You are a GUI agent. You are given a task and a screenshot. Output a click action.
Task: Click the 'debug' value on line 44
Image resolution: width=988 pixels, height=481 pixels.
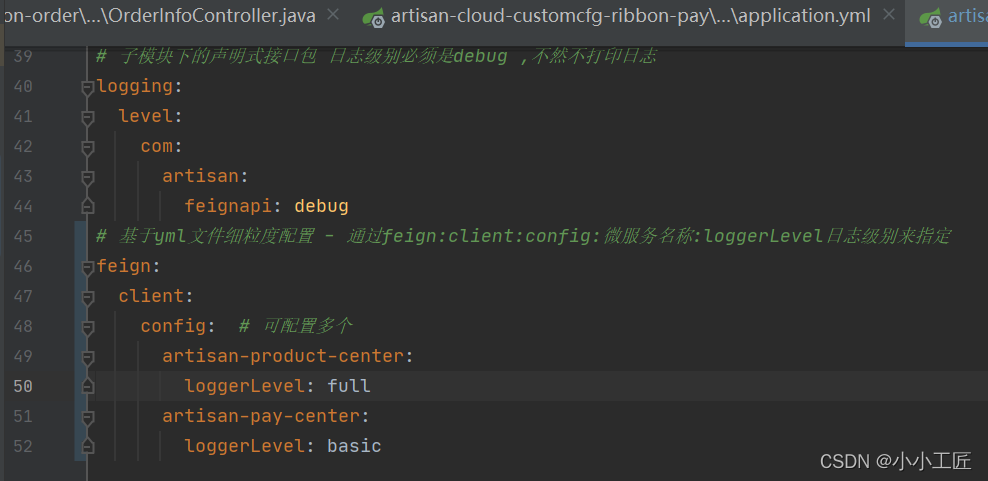point(321,206)
